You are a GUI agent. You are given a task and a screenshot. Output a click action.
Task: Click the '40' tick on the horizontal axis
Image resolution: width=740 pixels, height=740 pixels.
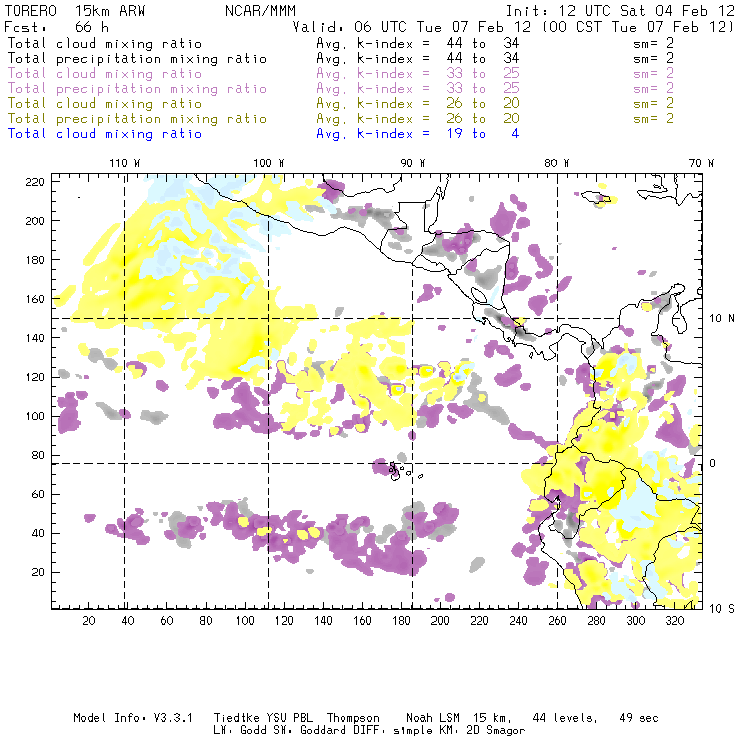click(x=128, y=621)
